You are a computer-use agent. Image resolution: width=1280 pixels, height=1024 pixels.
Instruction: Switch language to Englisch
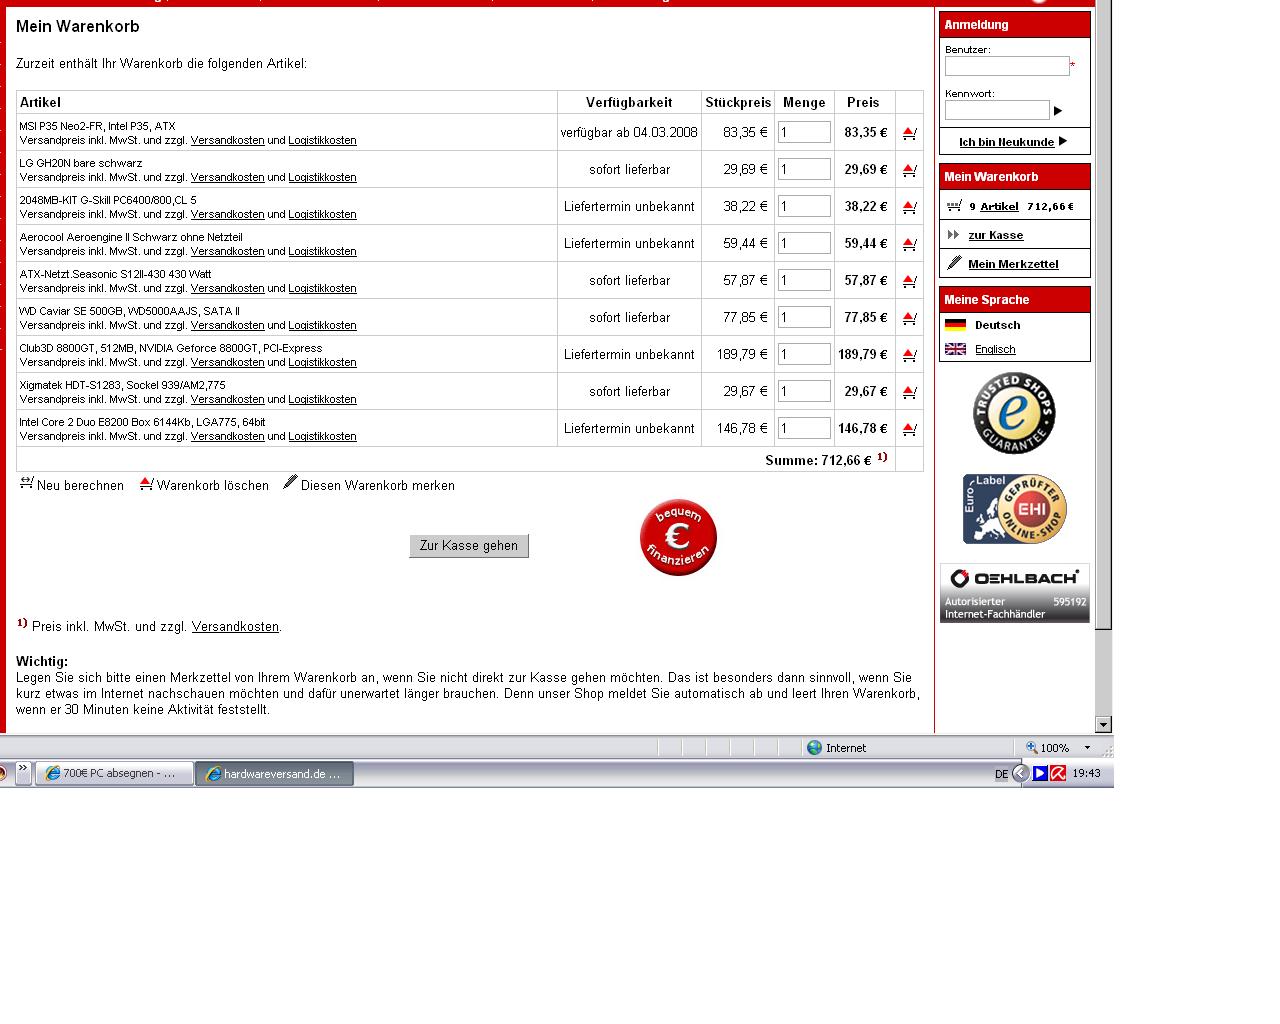coord(995,349)
